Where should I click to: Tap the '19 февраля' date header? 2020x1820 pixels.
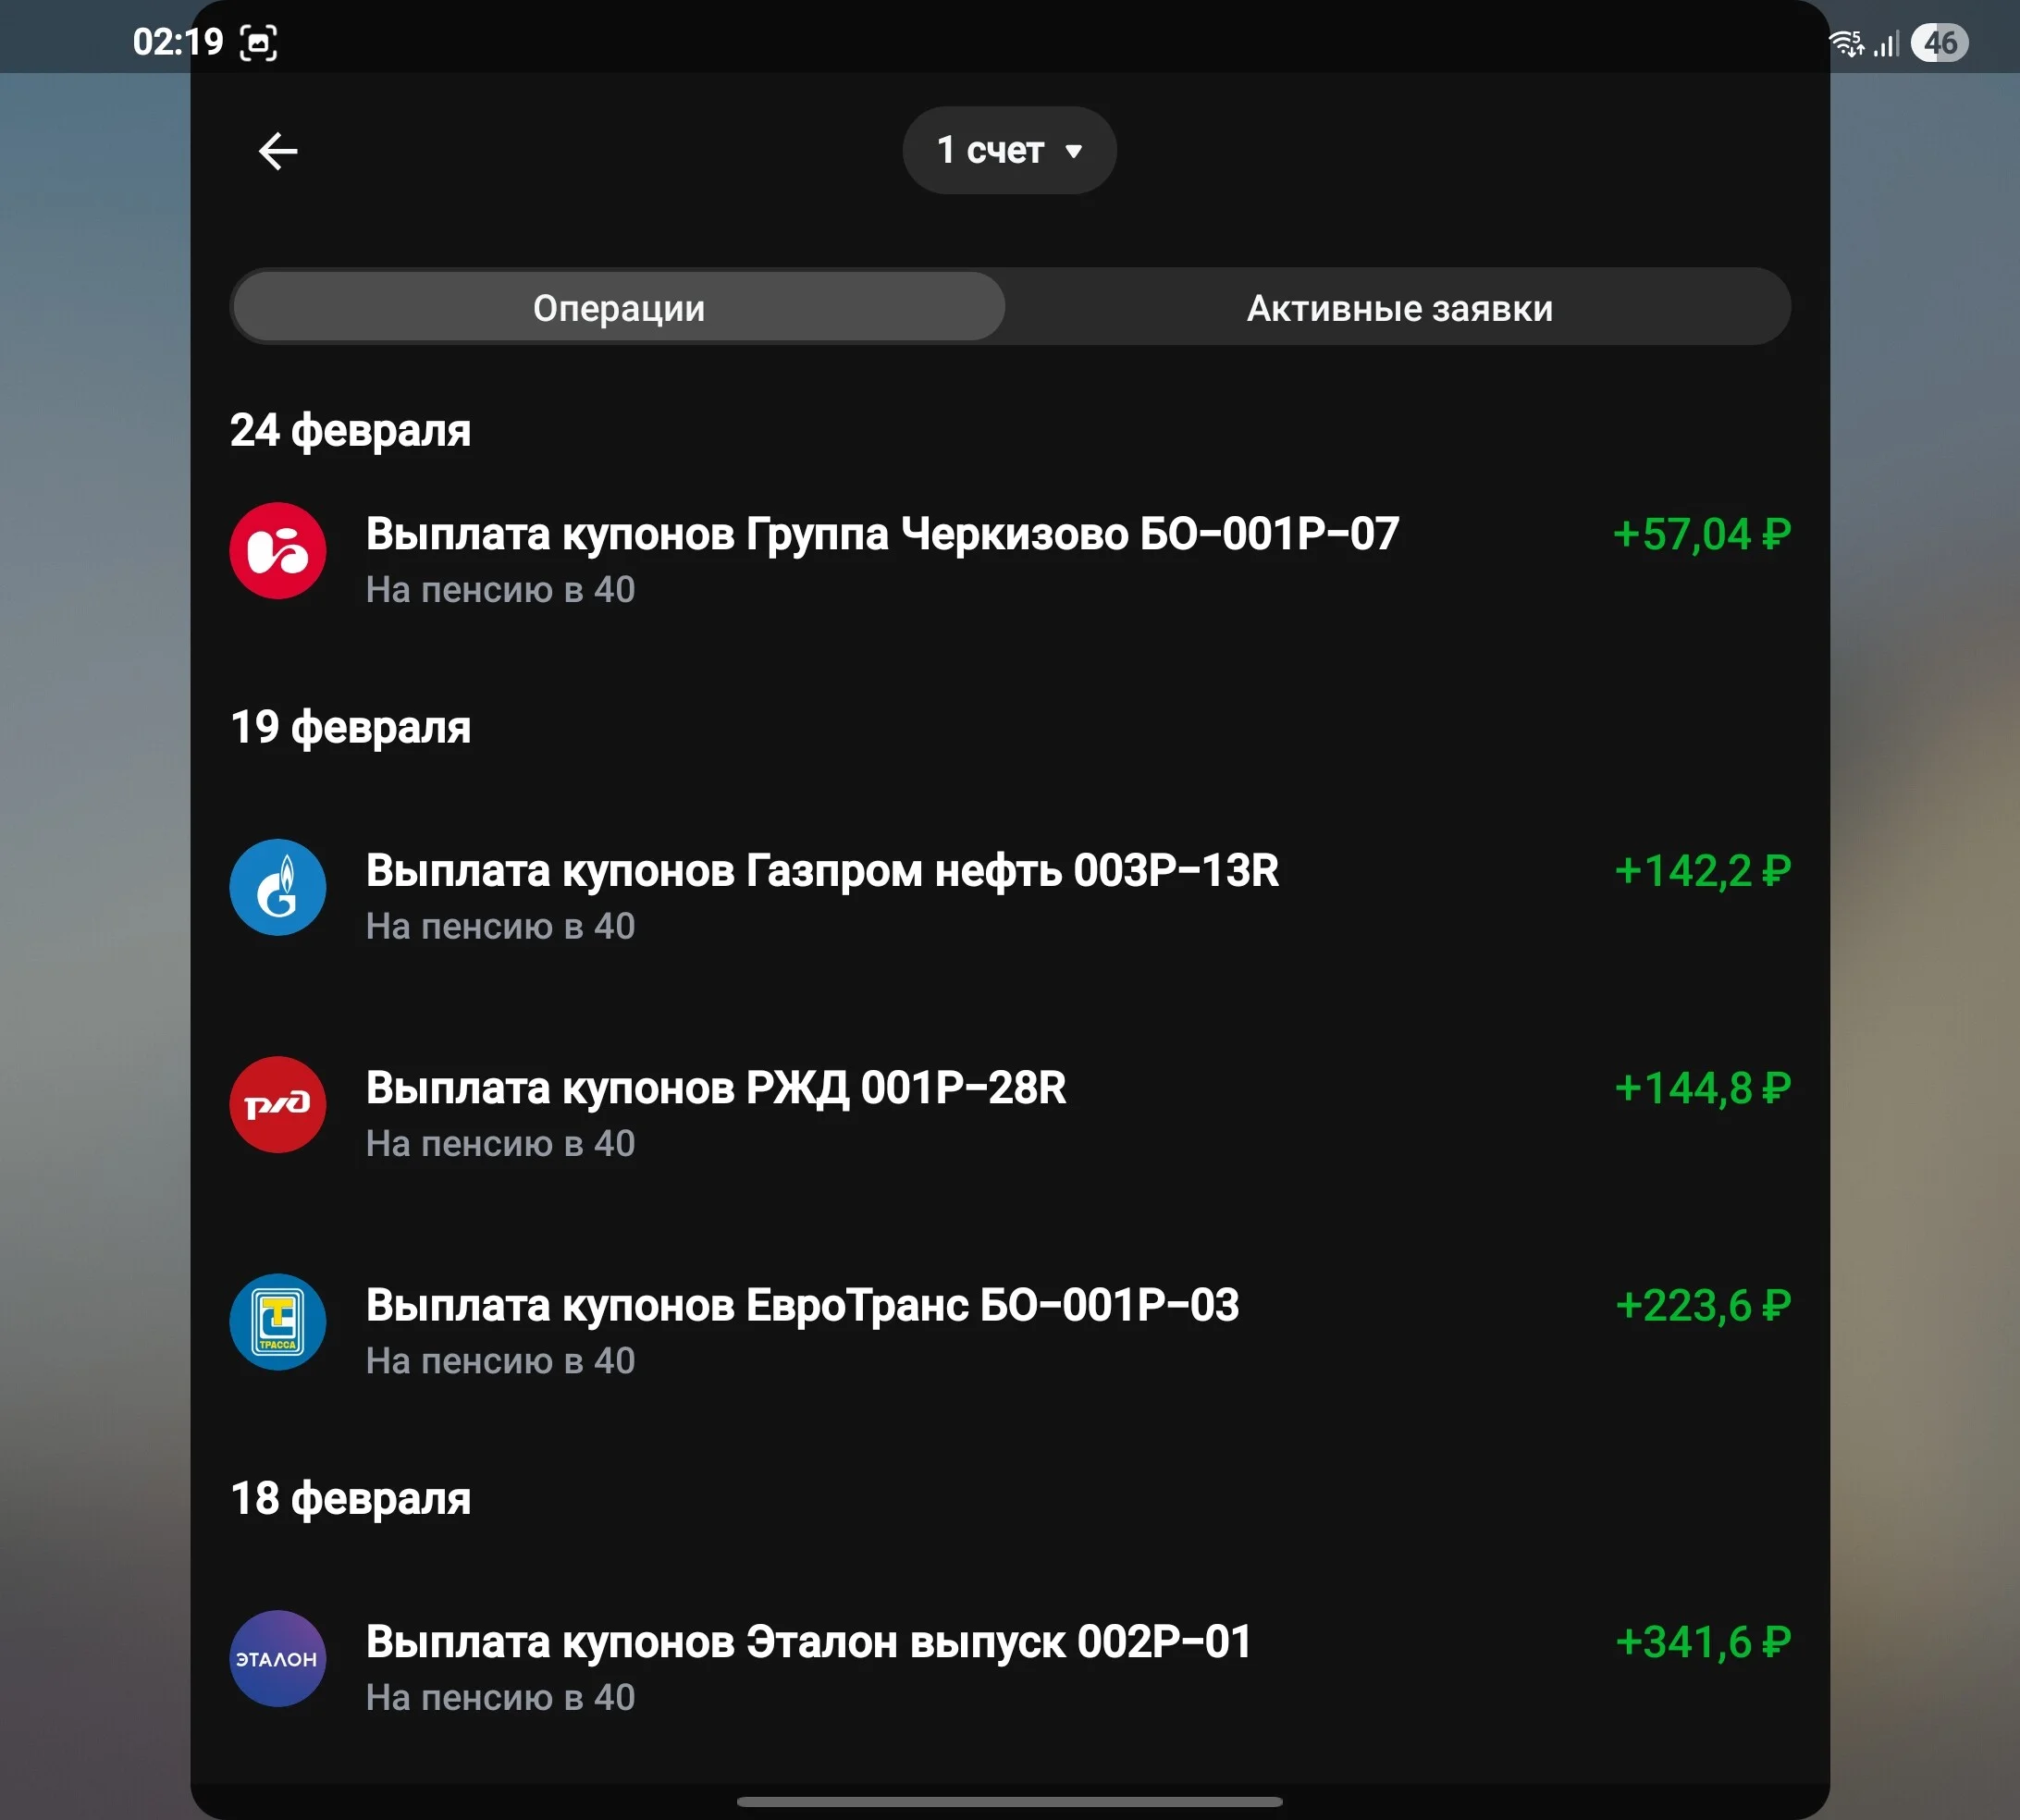[x=350, y=727]
